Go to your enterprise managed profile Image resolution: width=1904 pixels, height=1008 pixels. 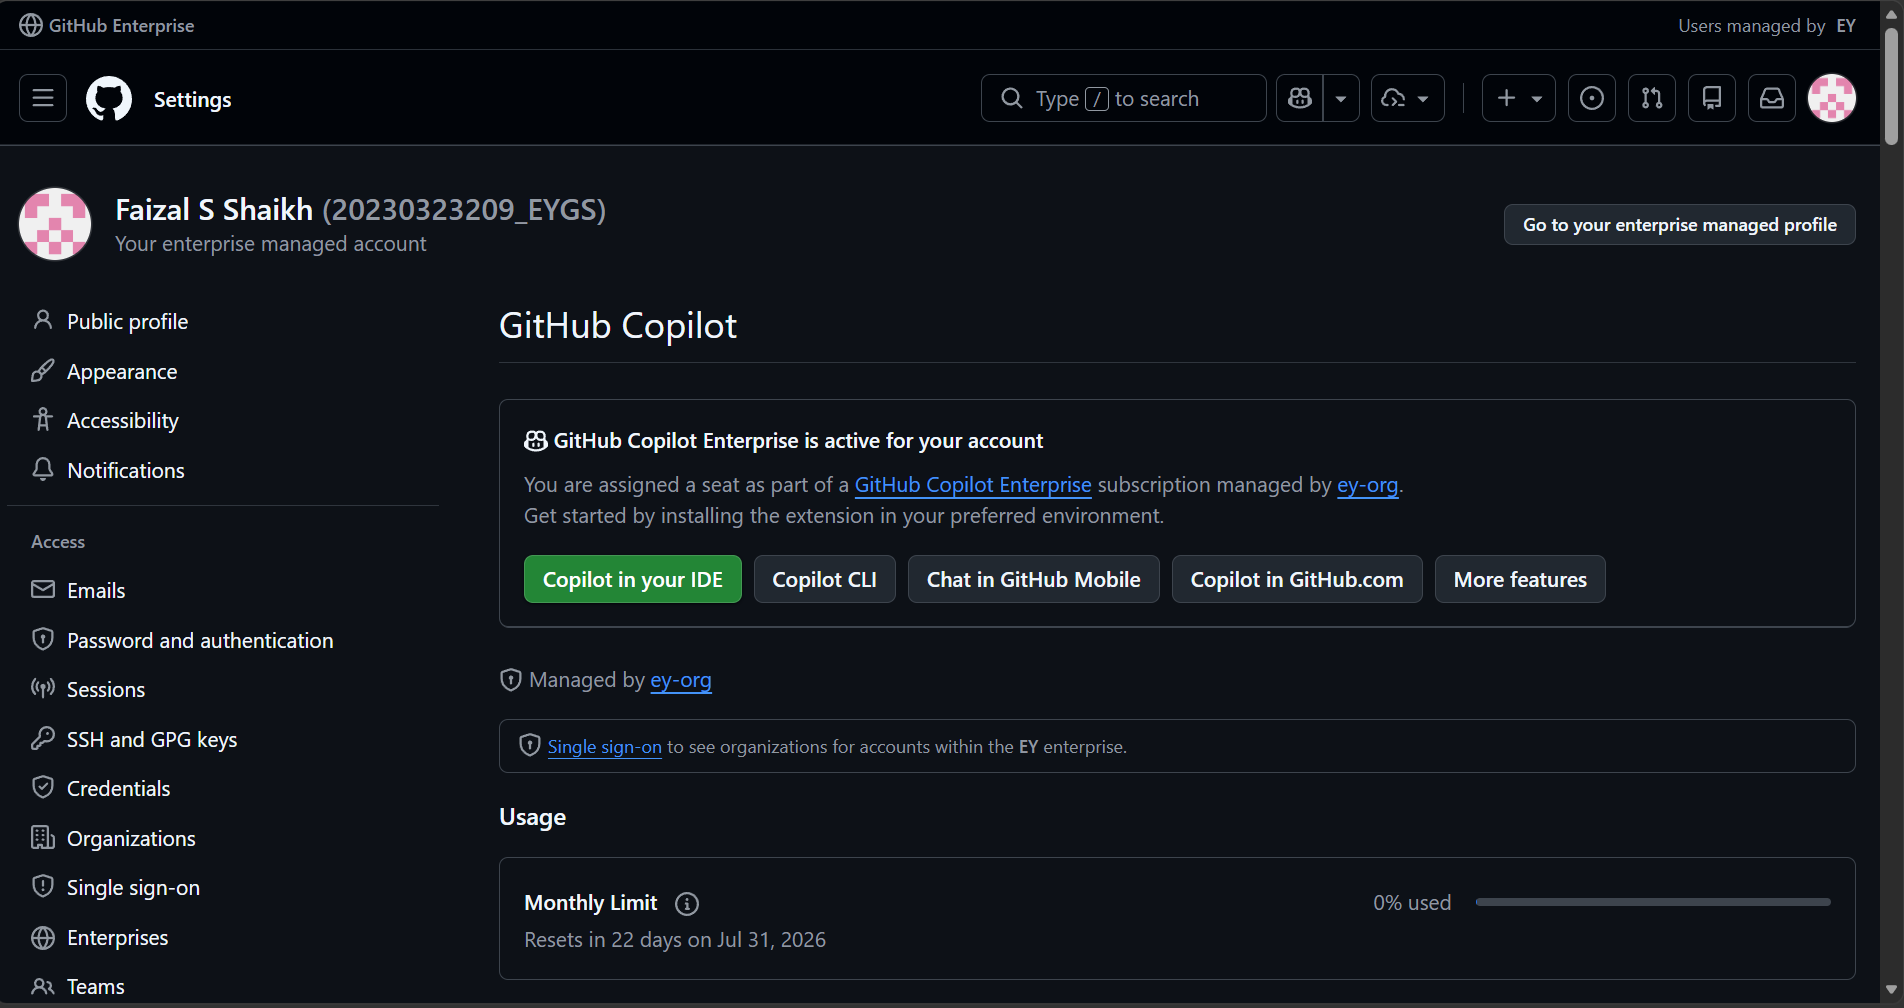(x=1680, y=224)
